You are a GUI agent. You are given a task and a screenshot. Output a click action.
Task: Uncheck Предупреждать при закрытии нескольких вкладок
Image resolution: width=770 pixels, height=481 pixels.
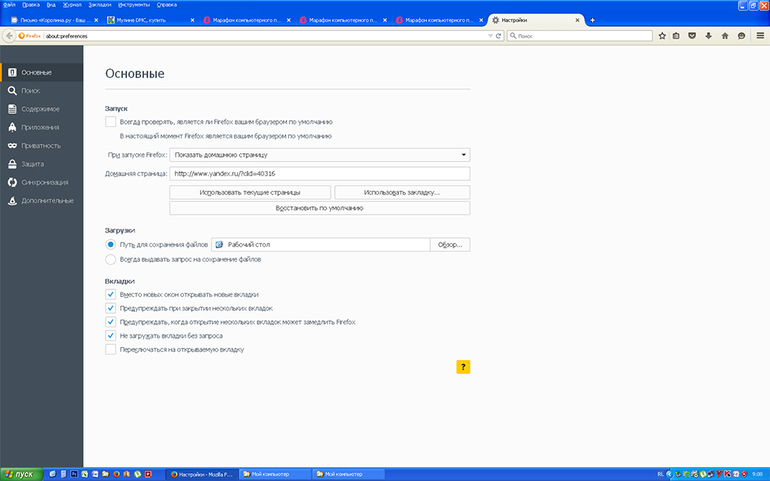[x=110, y=309]
